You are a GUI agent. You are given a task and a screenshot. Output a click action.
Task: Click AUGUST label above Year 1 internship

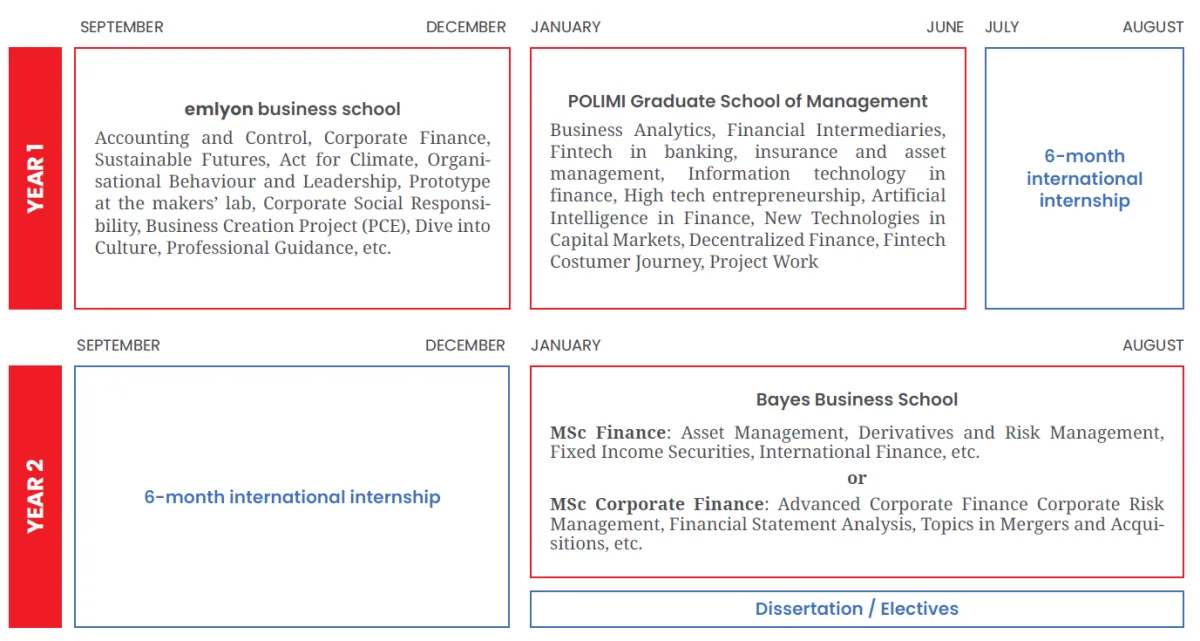[1153, 27]
